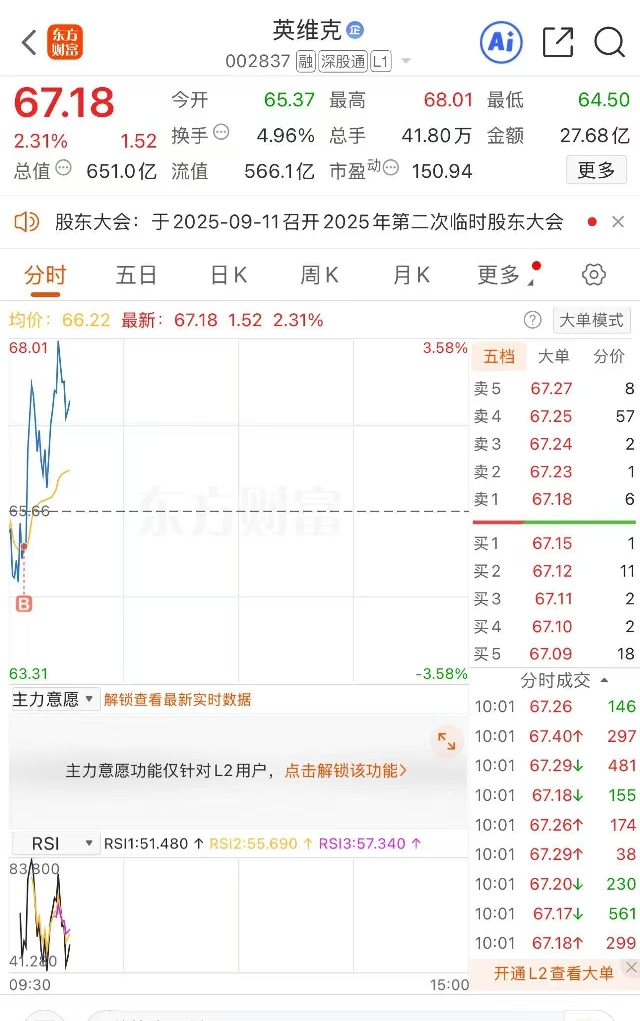Tap the question mark help icon
This screenshot has width=640, height=1021.
[532, 320]
